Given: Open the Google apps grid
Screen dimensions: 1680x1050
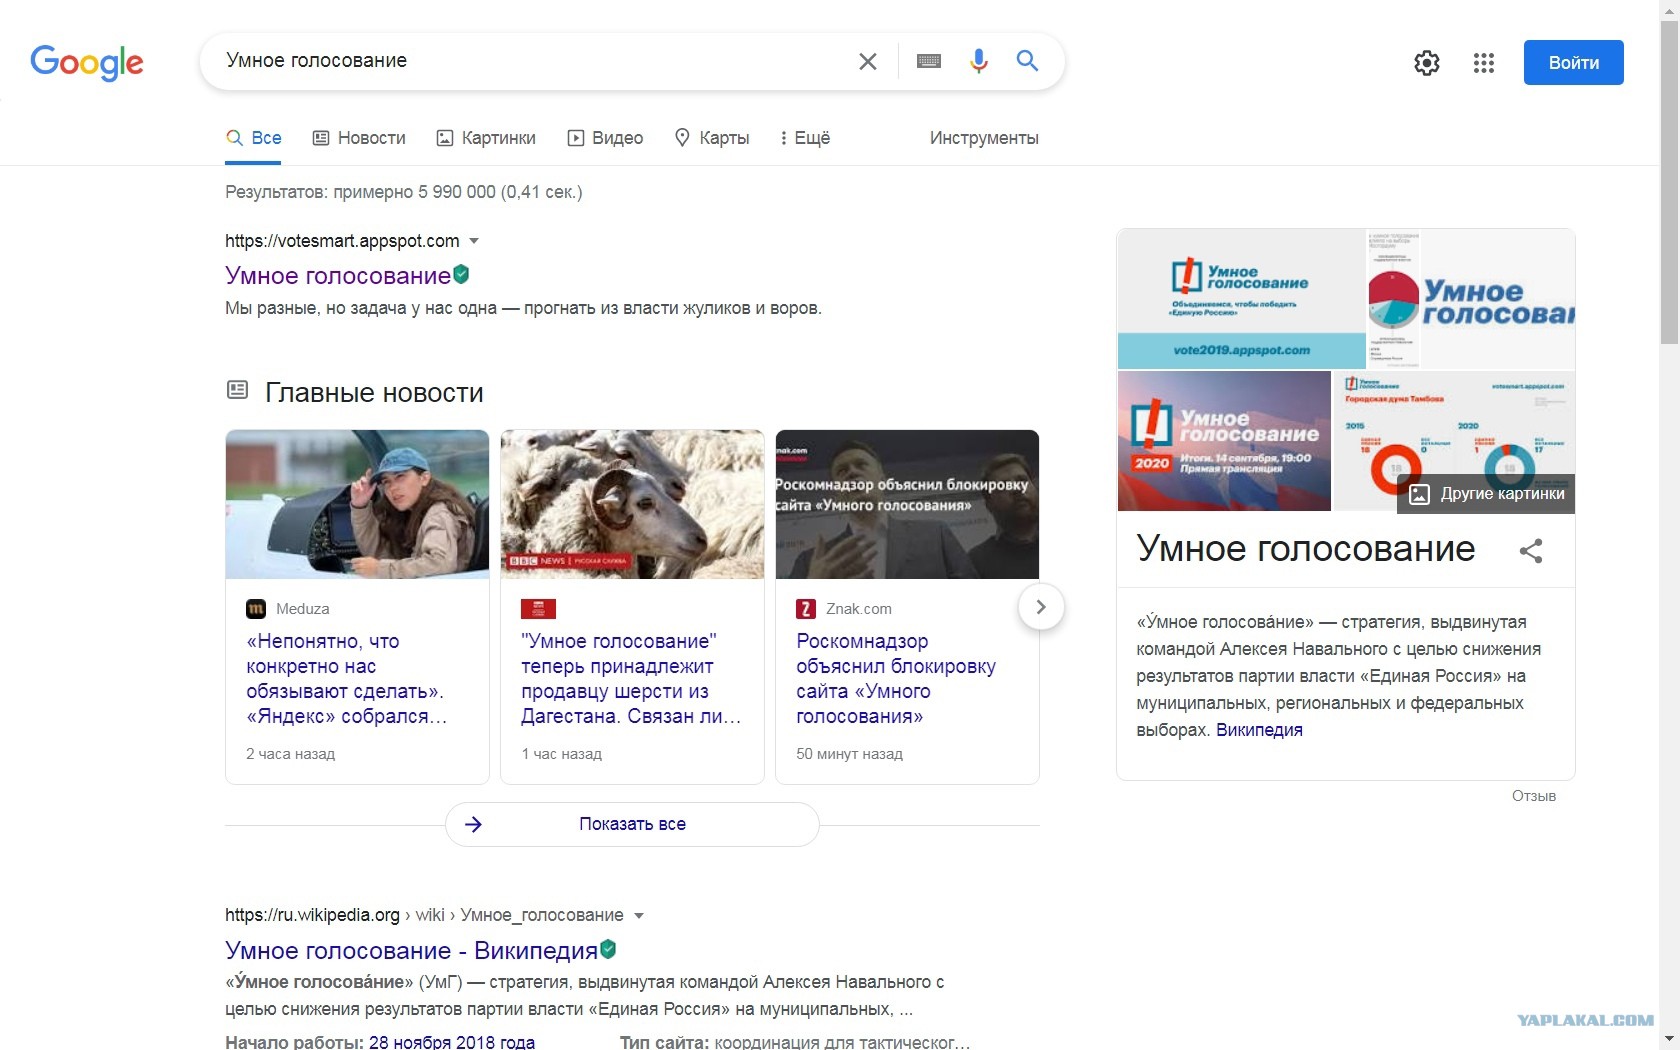Looking at the screenshot, I should (1484, 63).
